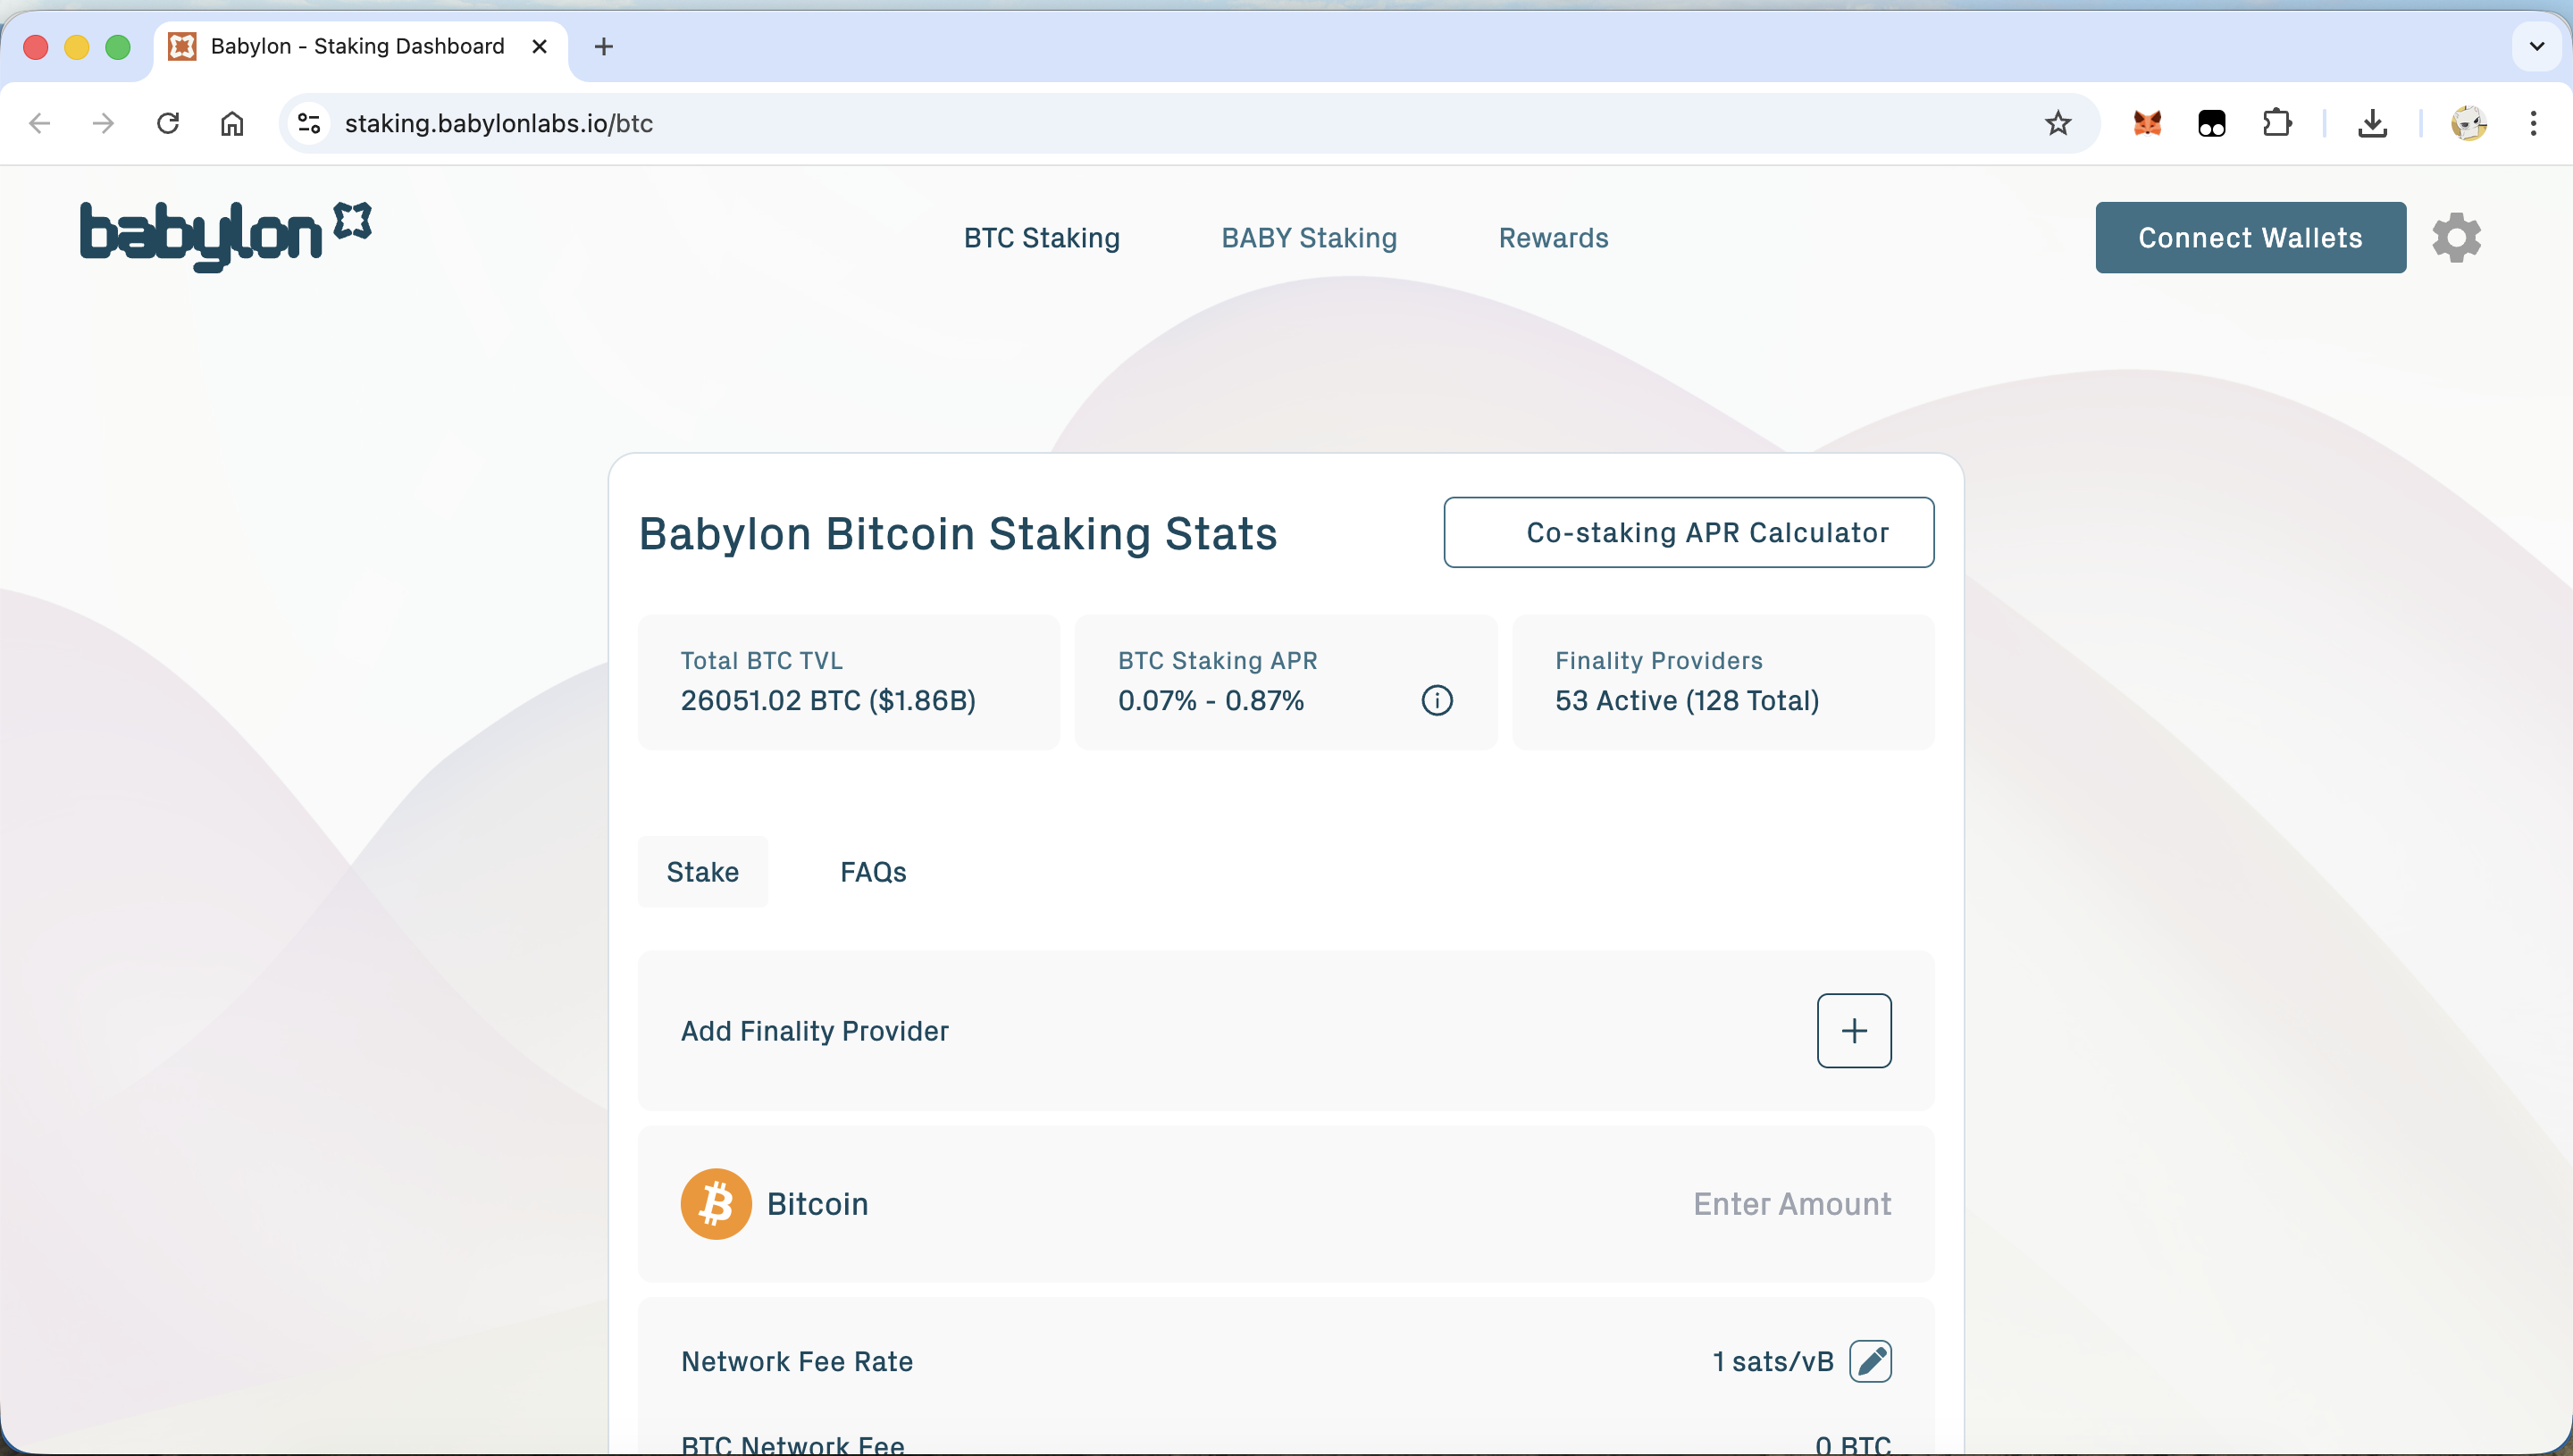This screenshot has height=1456, width=2573.
Task: Click the plus icon to add a finality provider
Action: (x=1853, y=1030)
